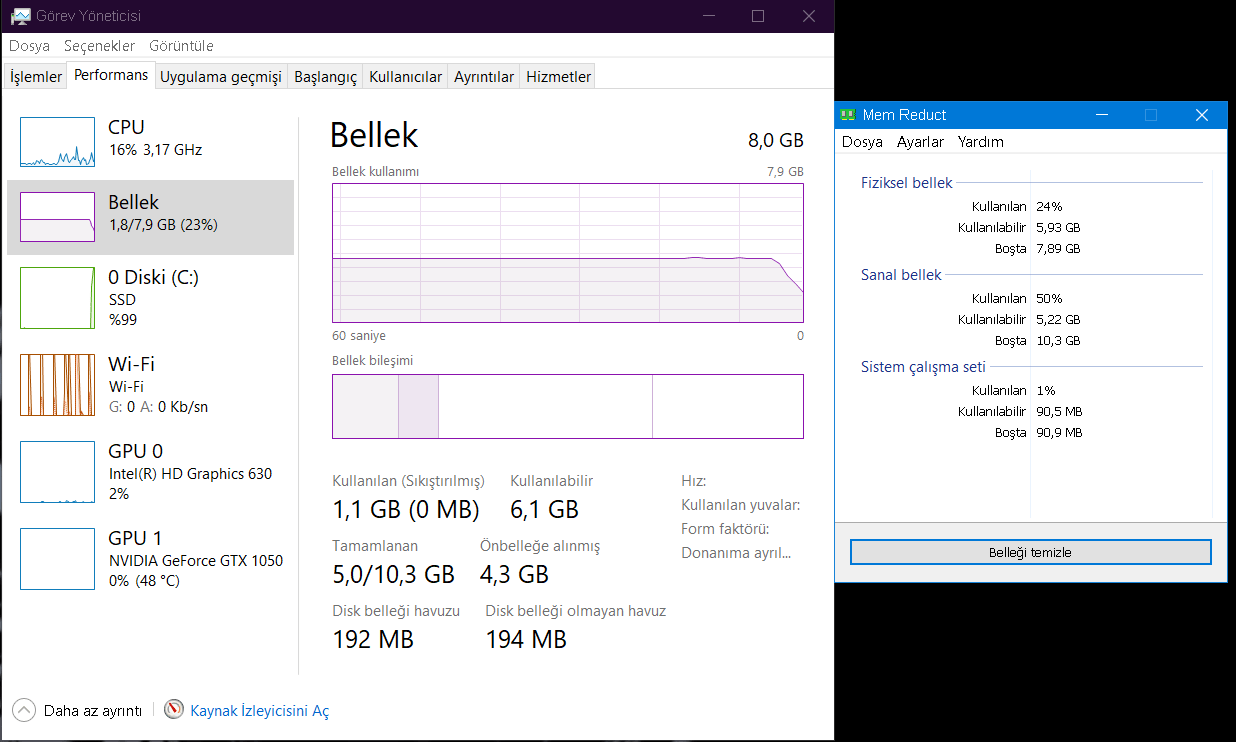Click the Form faktörü label

click(725, 528)
